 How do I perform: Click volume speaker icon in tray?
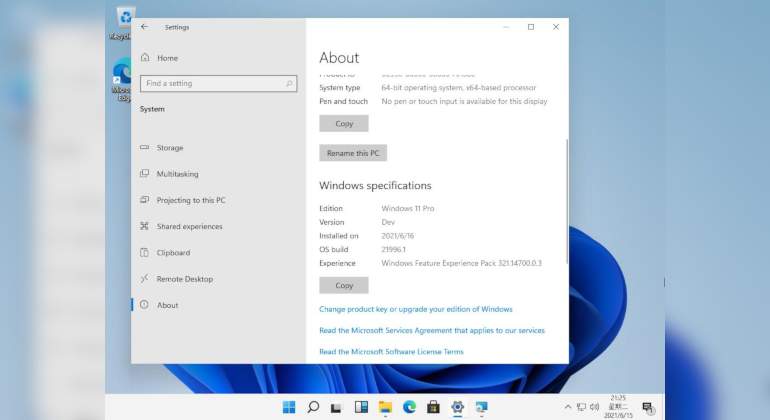point(594,407)
